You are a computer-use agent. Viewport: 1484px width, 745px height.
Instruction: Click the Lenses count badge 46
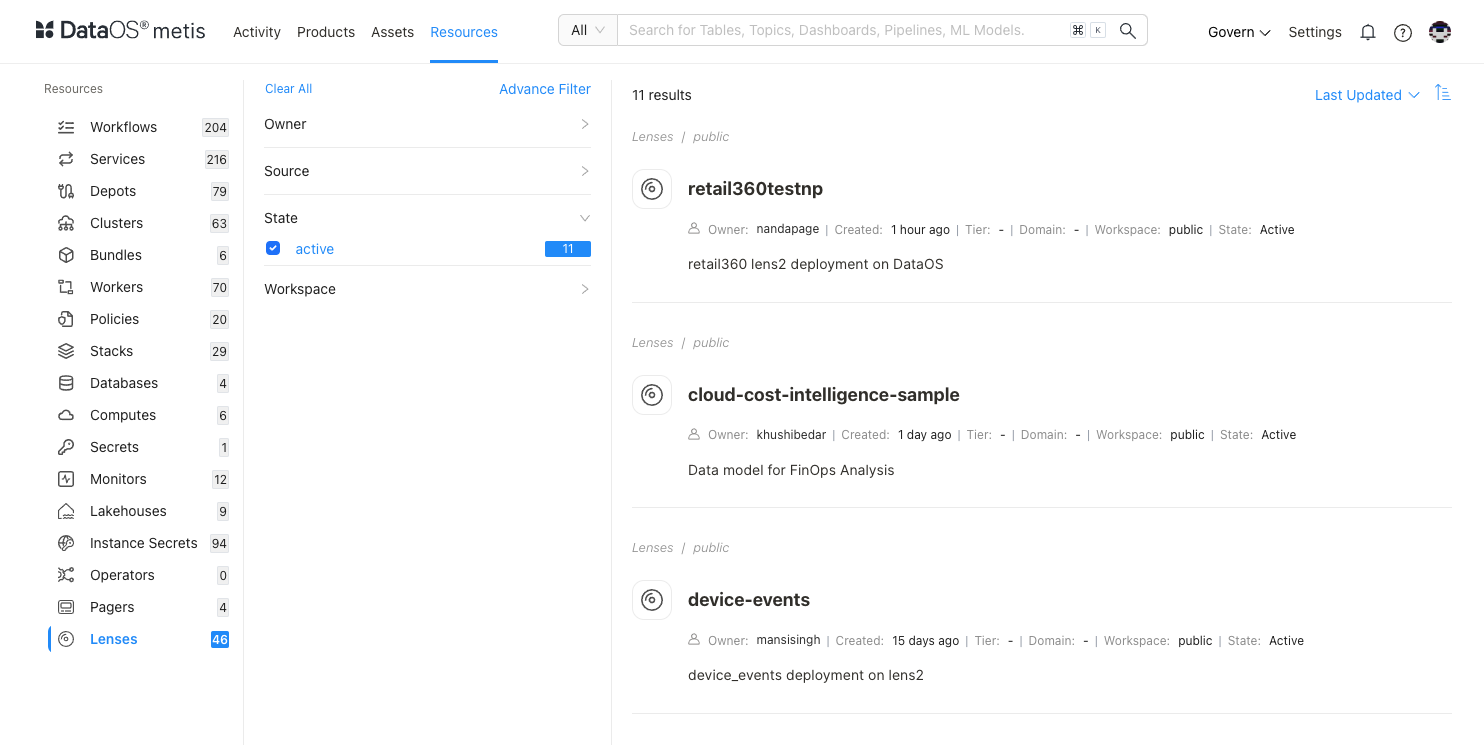220,639
